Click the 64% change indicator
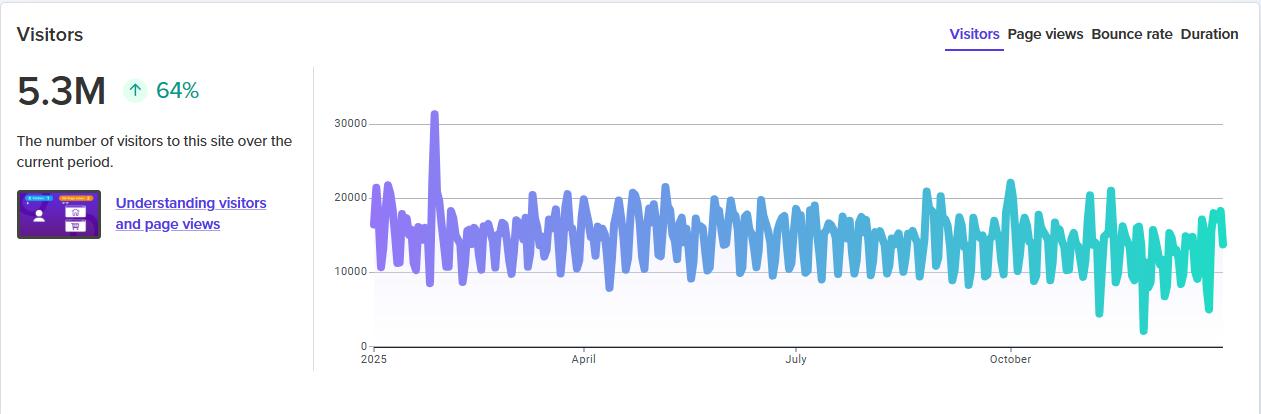Screen dimensions: 1261x414 click(x=177, y=91)
